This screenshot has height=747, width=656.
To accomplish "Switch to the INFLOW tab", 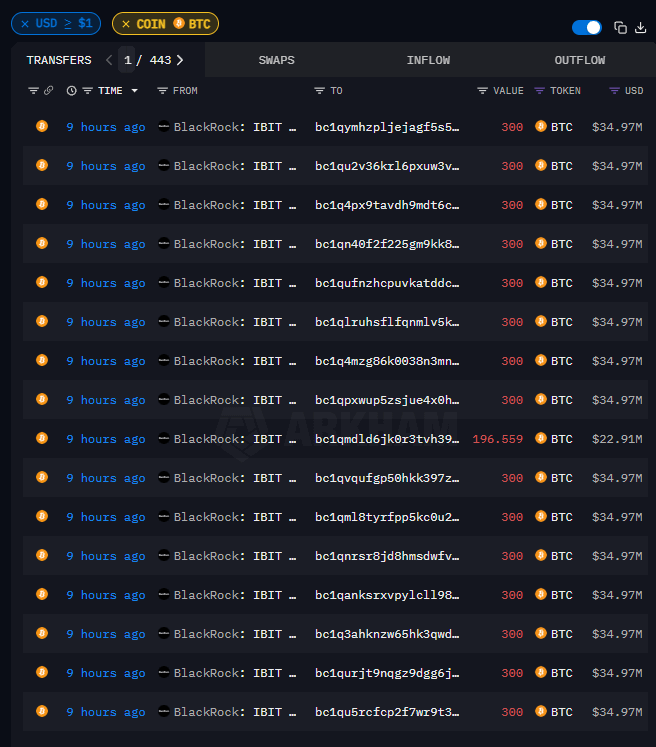I will tap(428, 60).
